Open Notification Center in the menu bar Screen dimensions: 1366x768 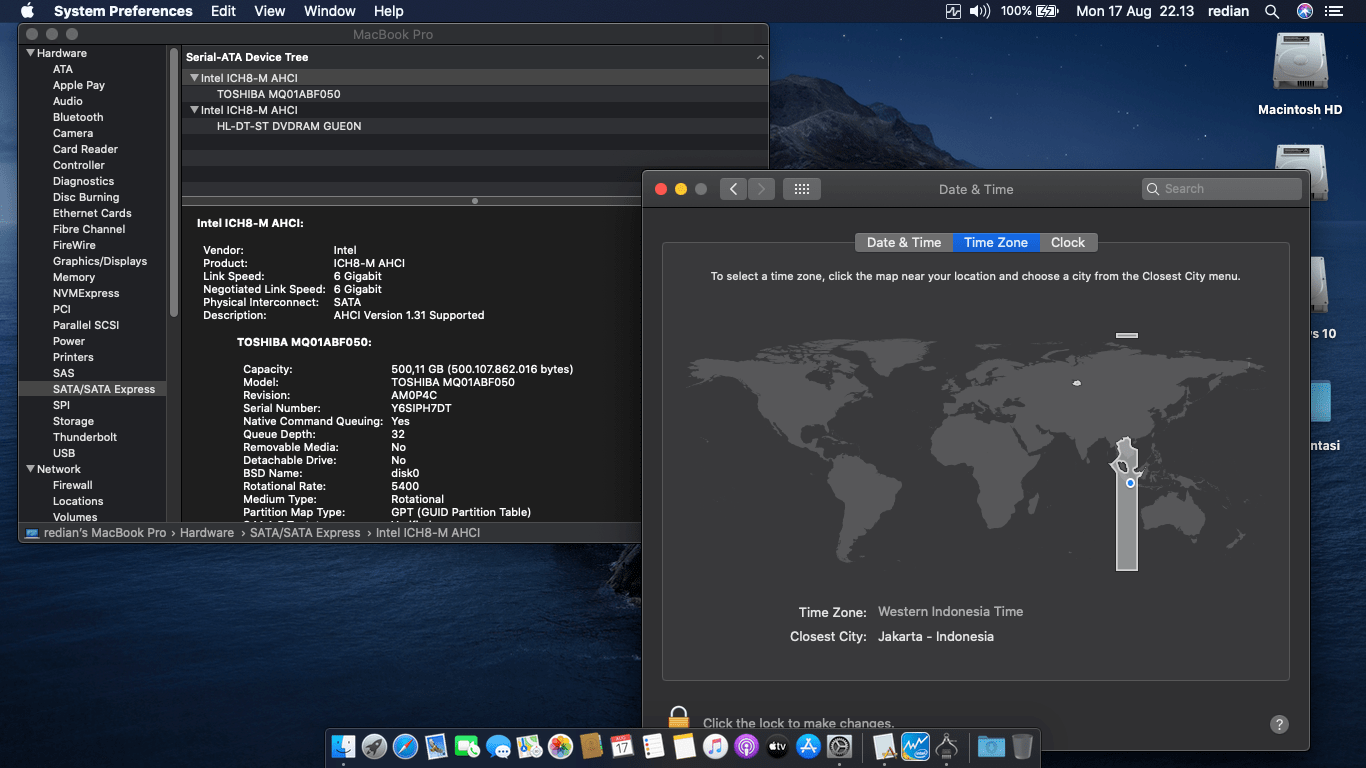point(1334,11)
